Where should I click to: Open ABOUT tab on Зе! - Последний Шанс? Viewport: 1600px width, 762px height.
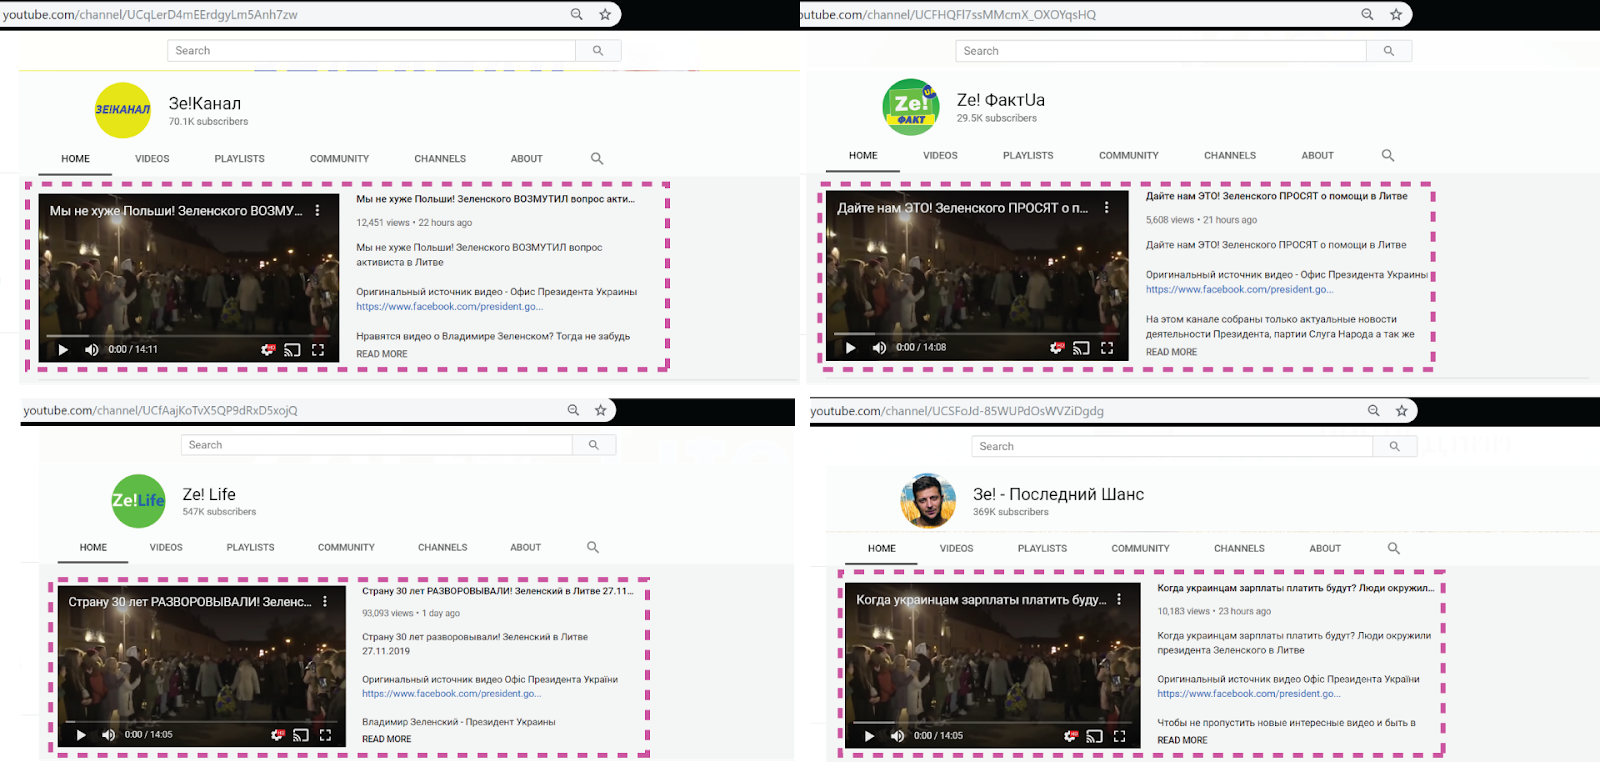[x=1325, y=549]
